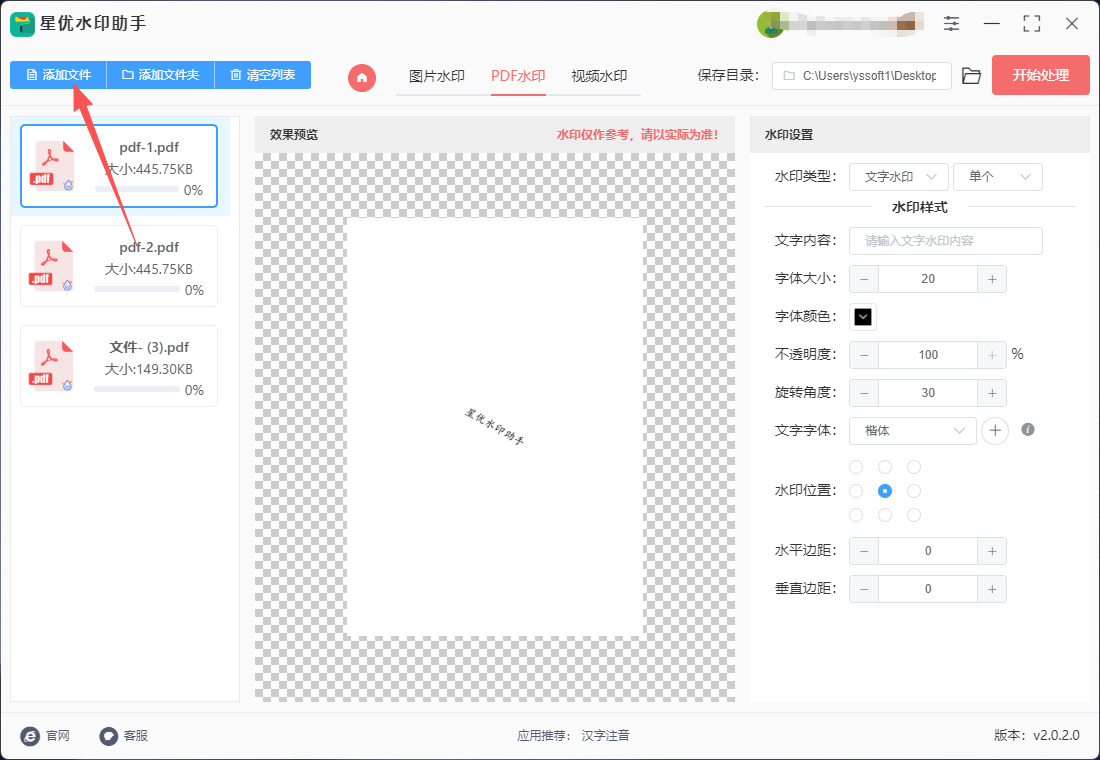Image resolution: width=1100 pixels, height=760 pixels.
Task: Click the pdf-2.pdf progress bar
Action: [x=137, y=289]
